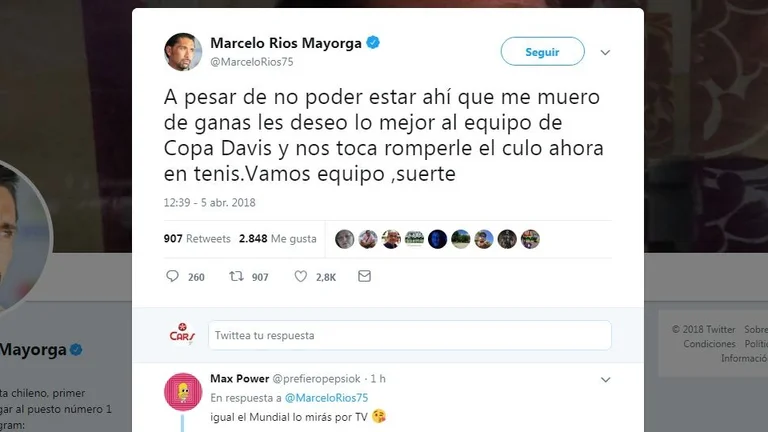768x432 pixels.
Task: Open Marcelo Rios profile avatar in tweet
Action: pos(183,52)
